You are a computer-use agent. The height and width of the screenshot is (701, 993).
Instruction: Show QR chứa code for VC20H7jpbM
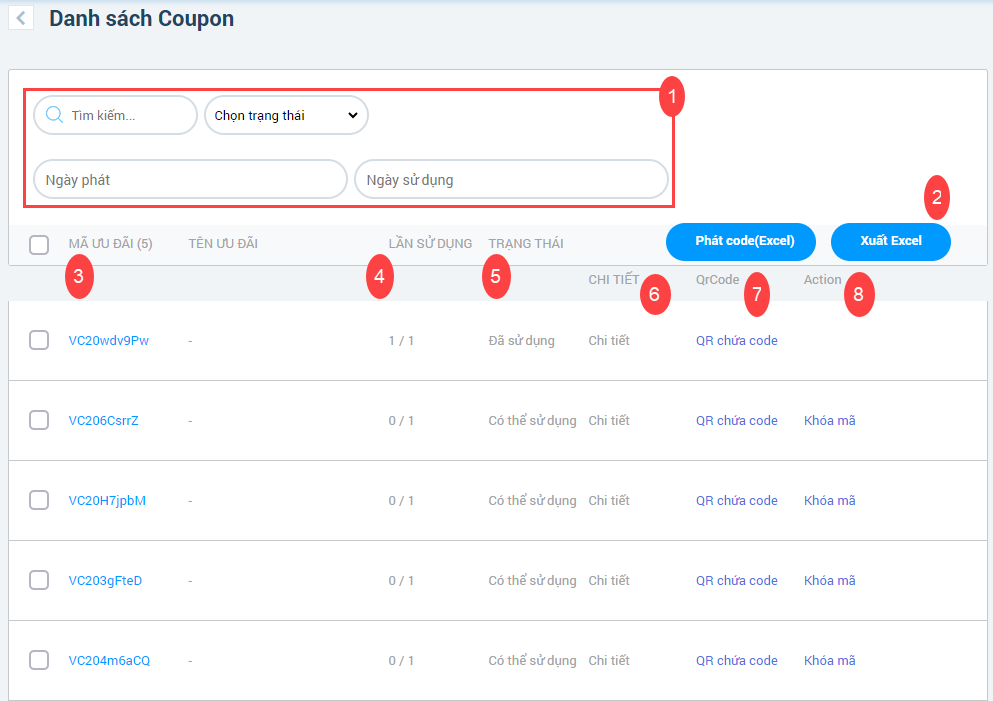click(737, 500)
